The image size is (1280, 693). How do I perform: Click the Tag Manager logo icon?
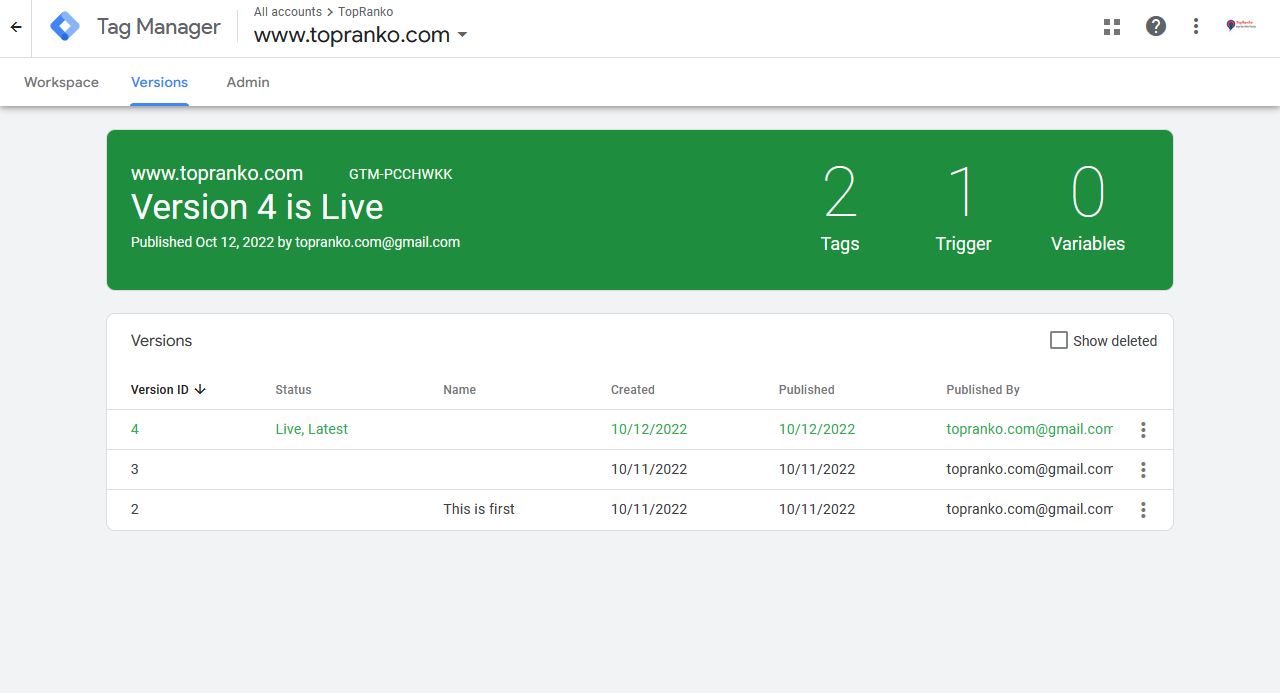(x=65, y=27)
